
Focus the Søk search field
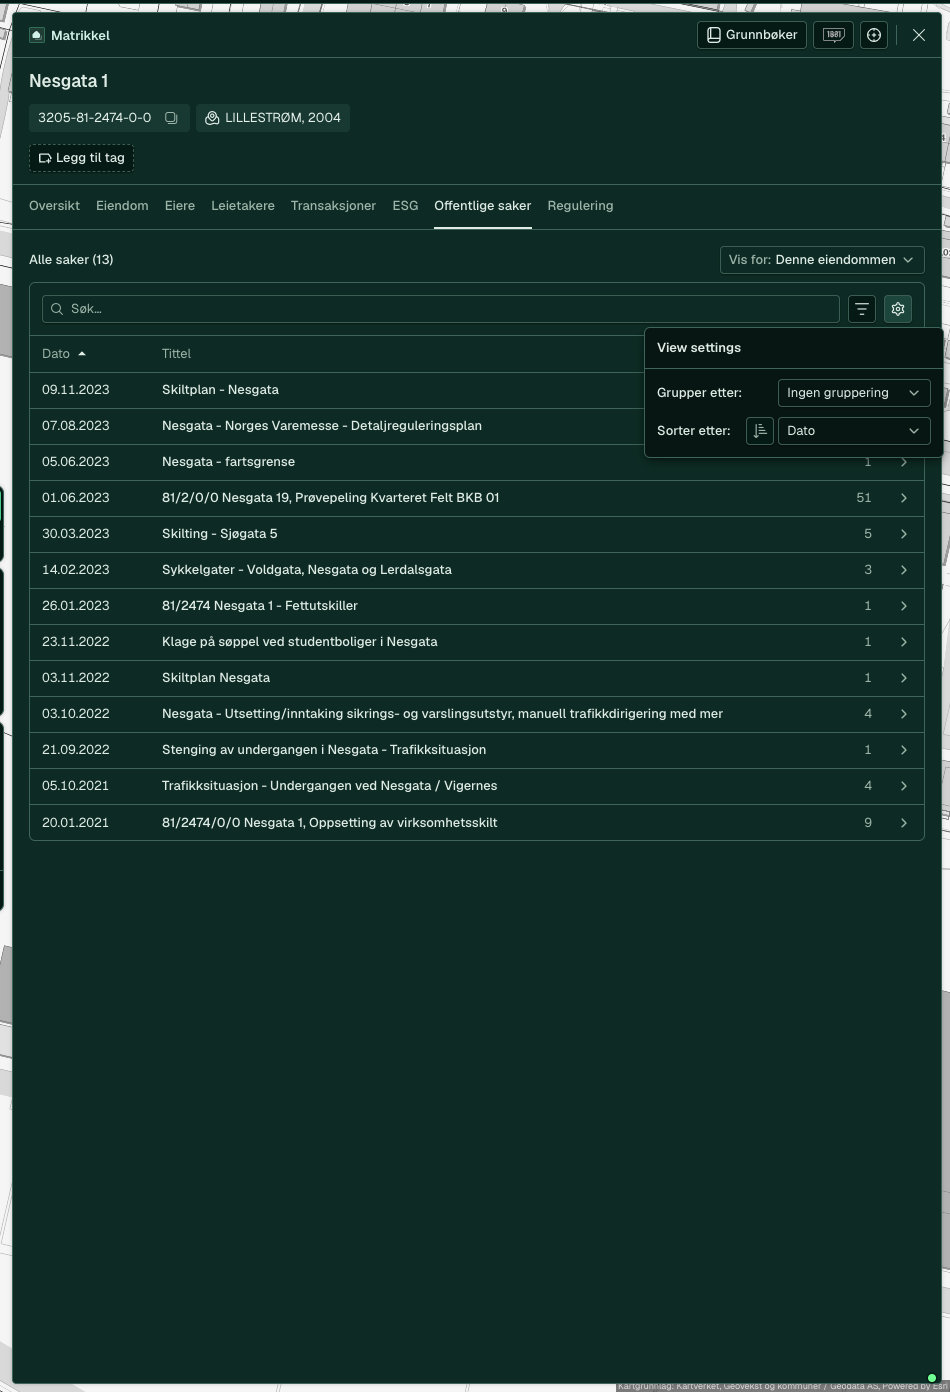pyautogui.click(x=441, y=309)
